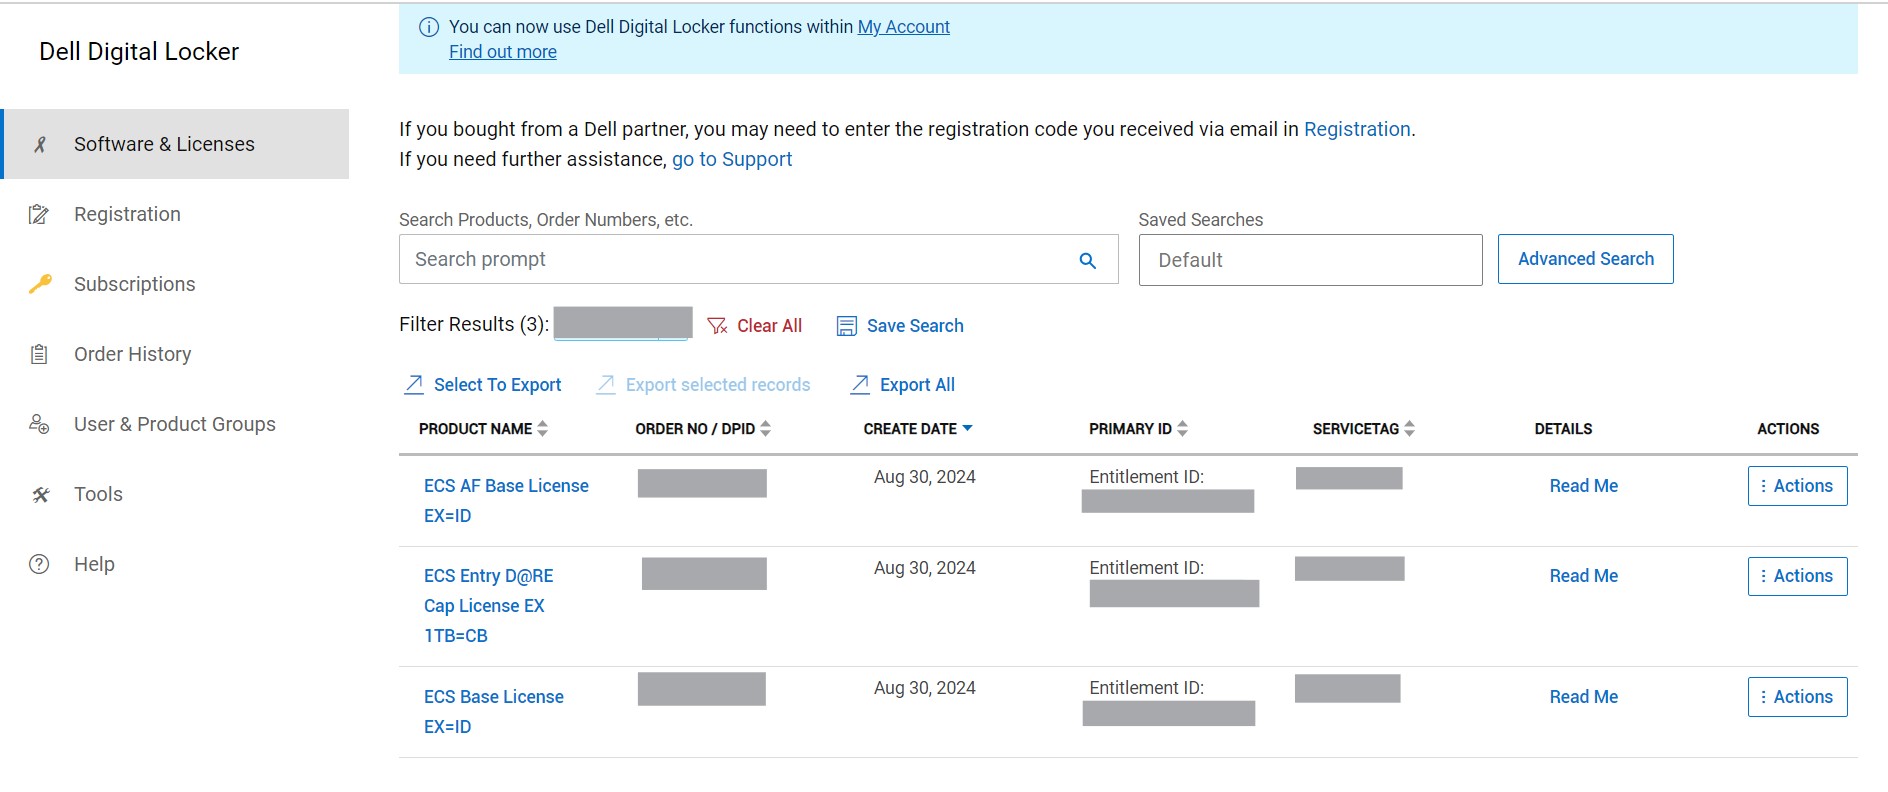The height and width of the screenshot is (792, 1888).
Task: Open the Saved Searches Default dropdown
Action: coord(1309,260)
